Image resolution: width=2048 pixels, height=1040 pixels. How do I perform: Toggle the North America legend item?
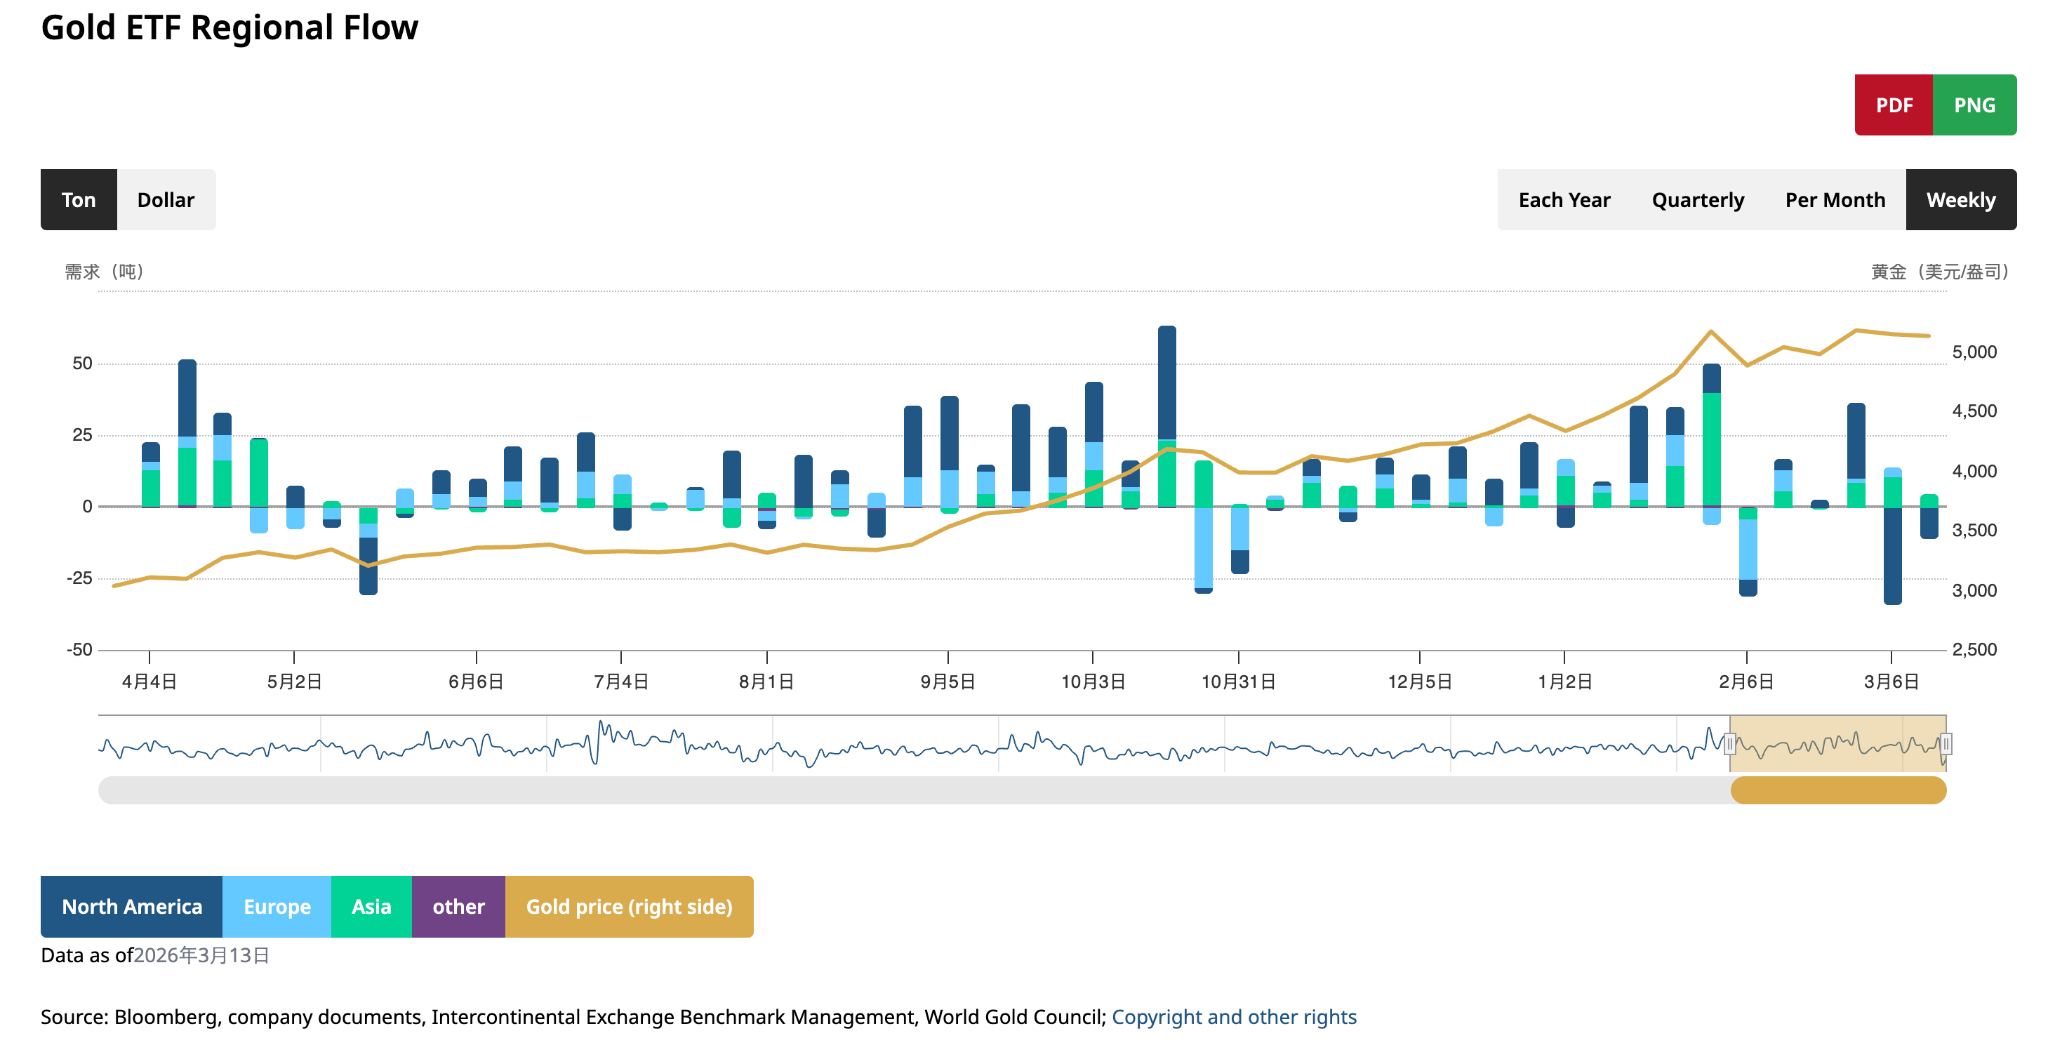[131, 906]
